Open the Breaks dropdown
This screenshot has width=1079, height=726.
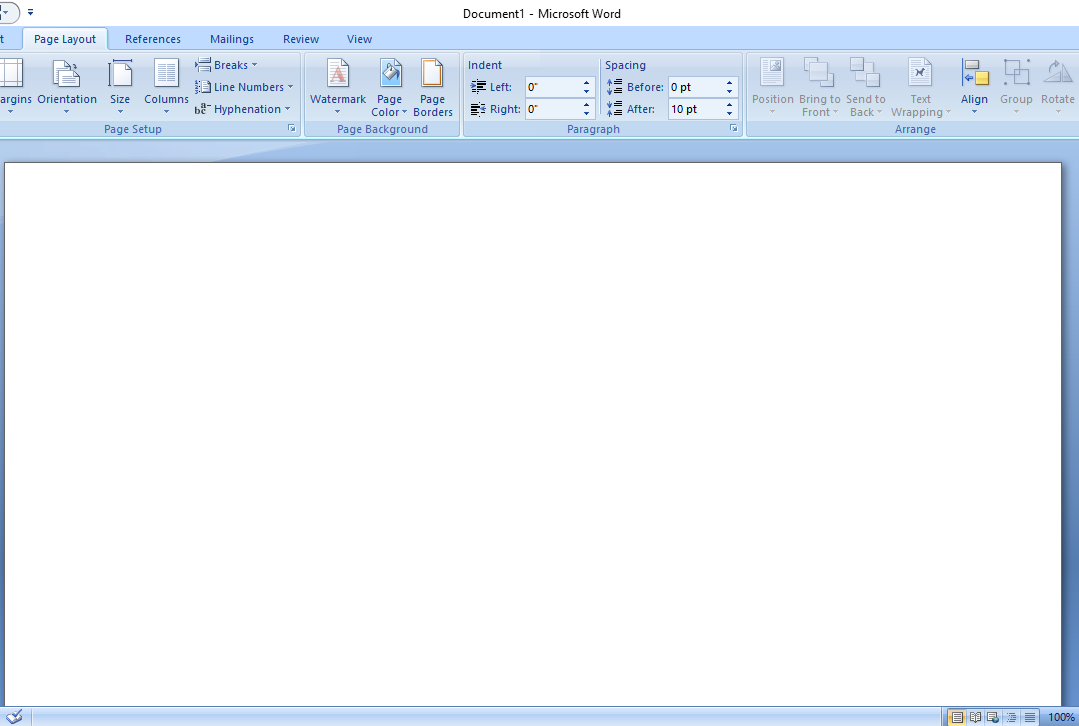click(226, 65)
